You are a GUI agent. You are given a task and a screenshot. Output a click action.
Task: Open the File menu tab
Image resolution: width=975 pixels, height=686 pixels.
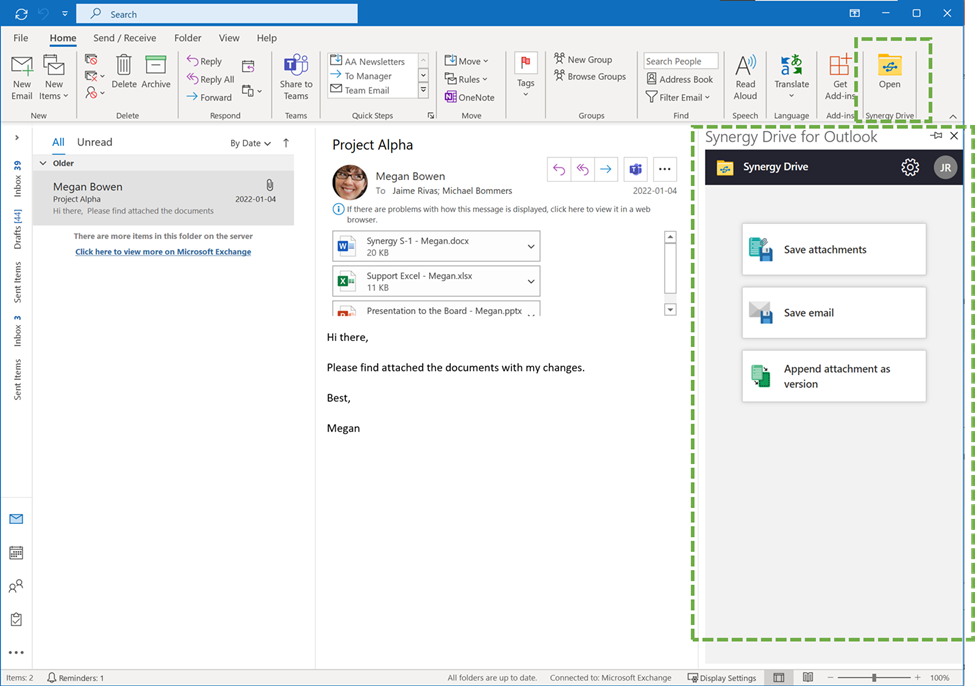pyautogui.click(x=21, y=38)
